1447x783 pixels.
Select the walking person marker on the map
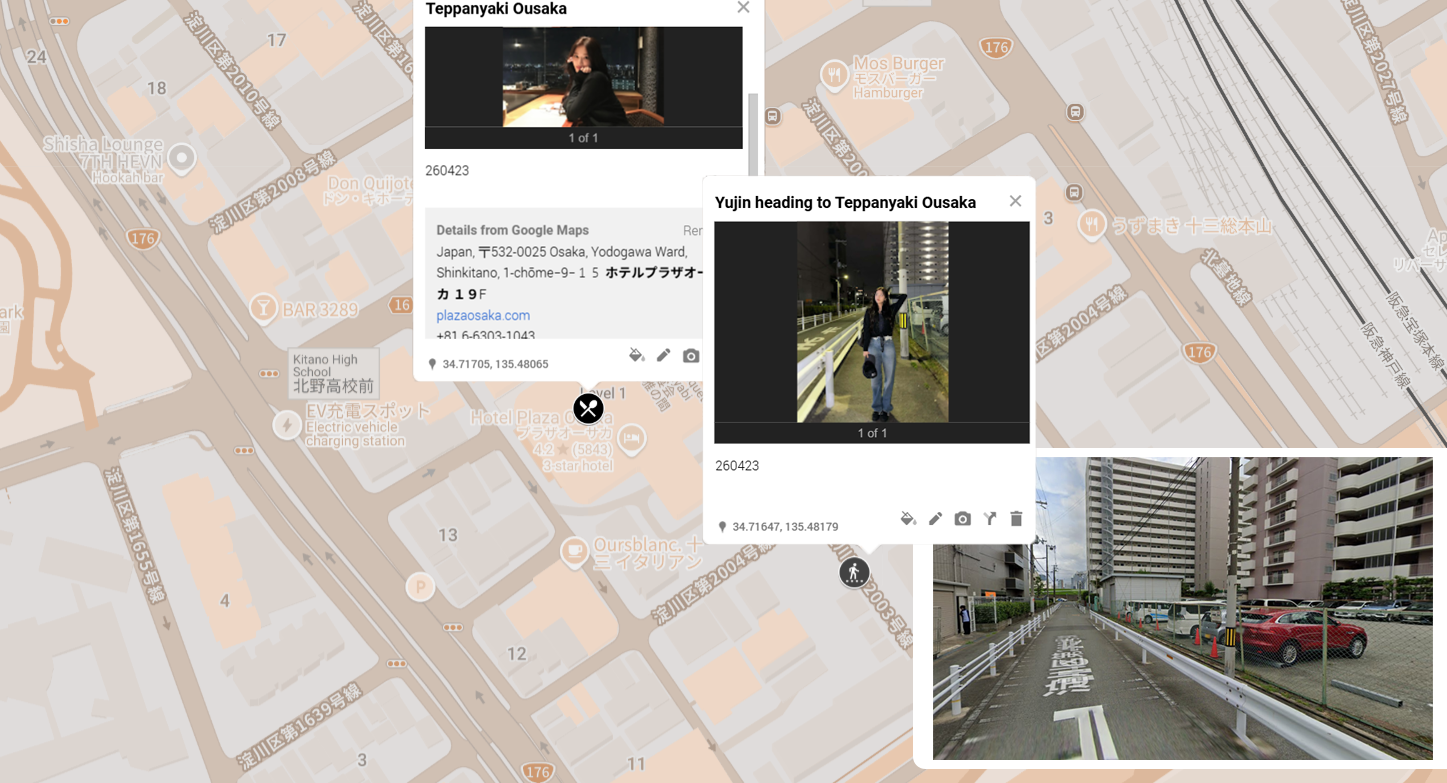tap(854, 572)
